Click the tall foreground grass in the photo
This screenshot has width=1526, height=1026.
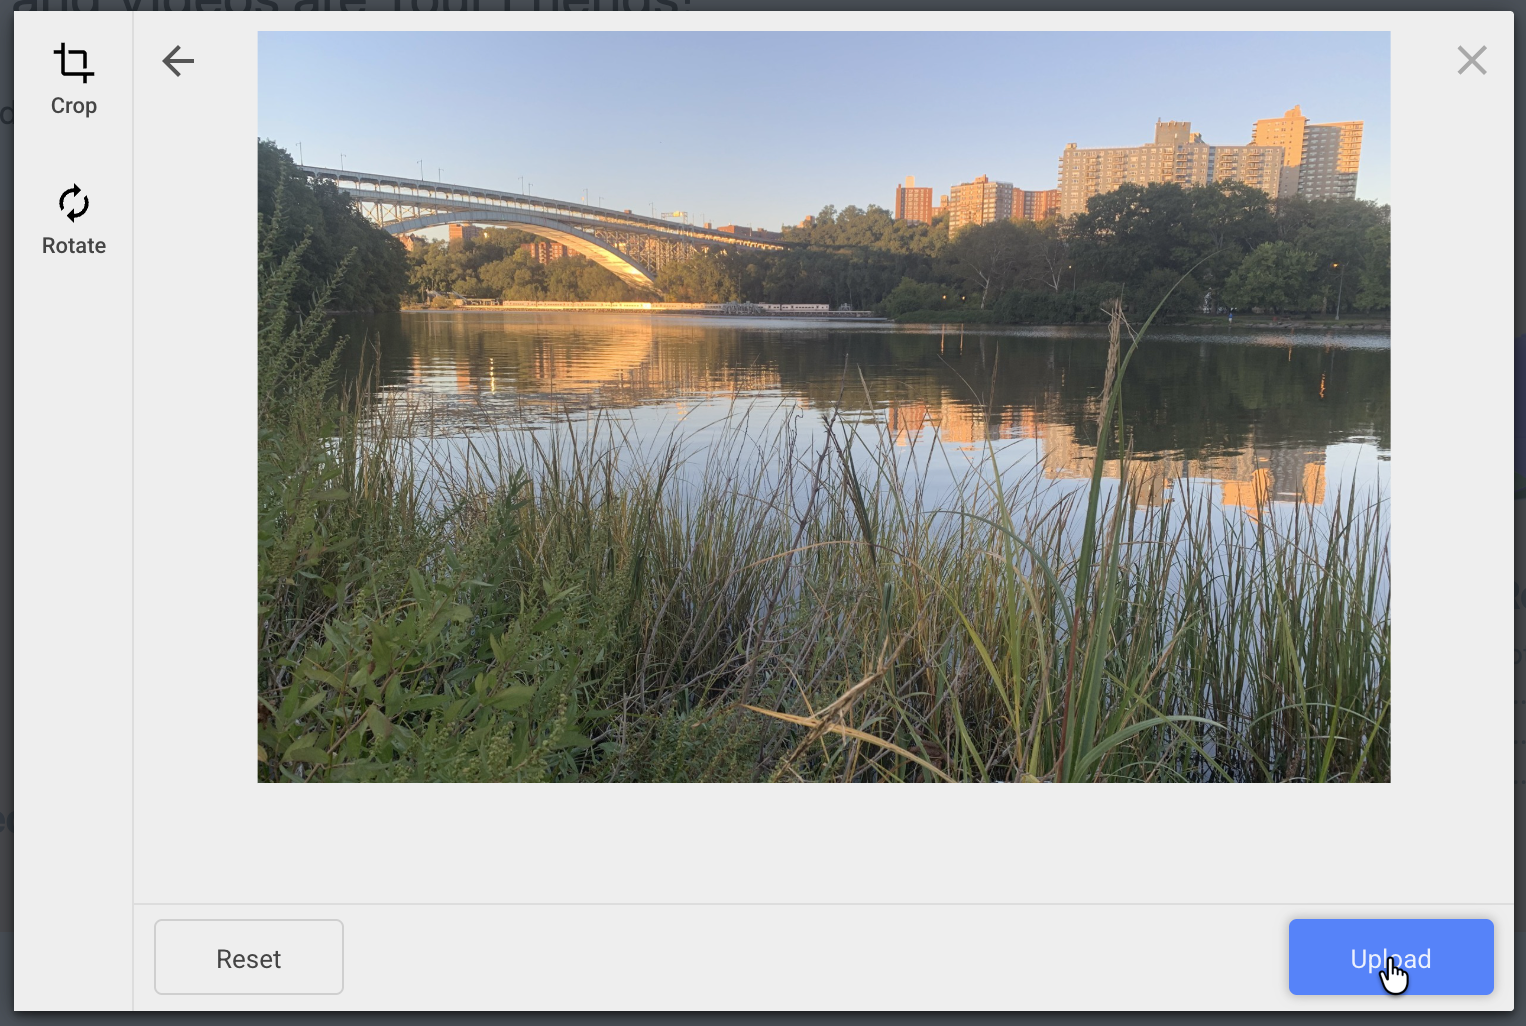tap(900, 620)
